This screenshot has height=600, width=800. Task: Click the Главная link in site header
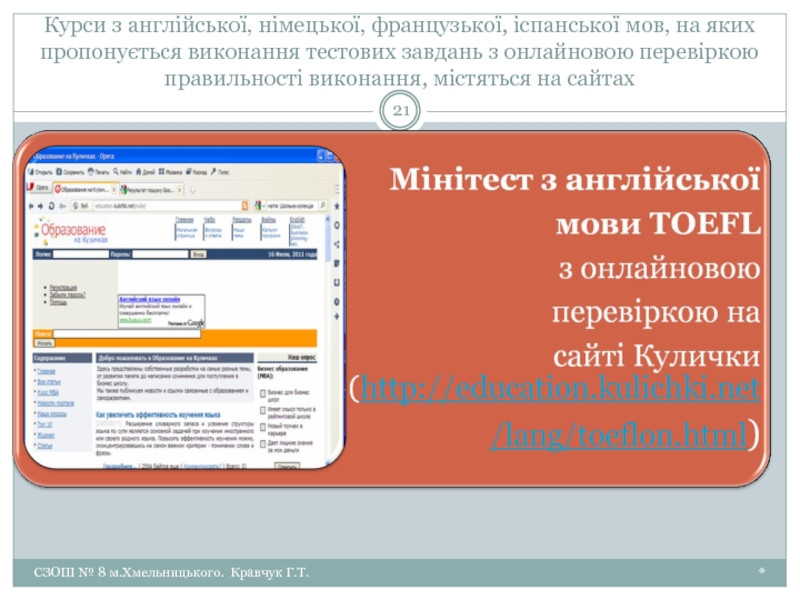coord(184,218)
